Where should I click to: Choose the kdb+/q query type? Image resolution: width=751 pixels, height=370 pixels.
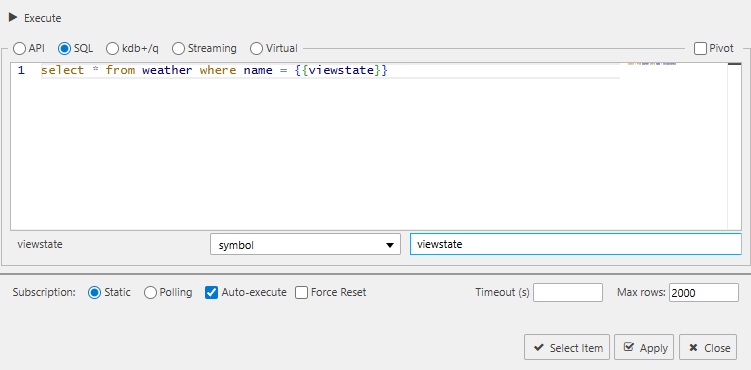point(112,48)
